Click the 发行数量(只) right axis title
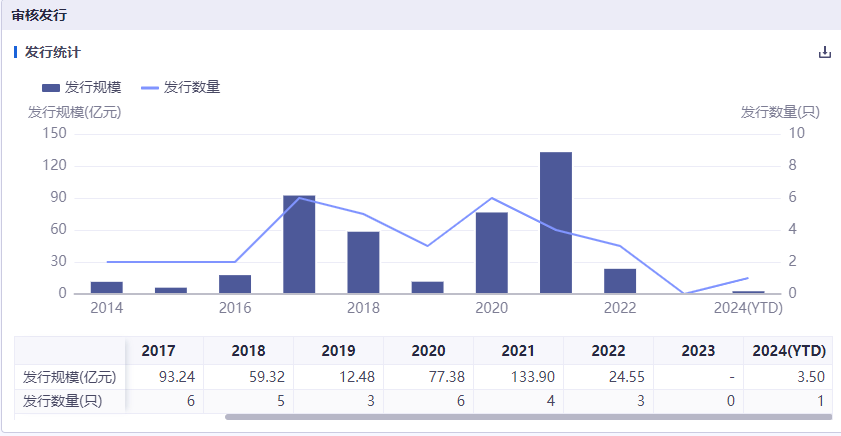This screenshot has height=436, width=841. click(780, 112)
